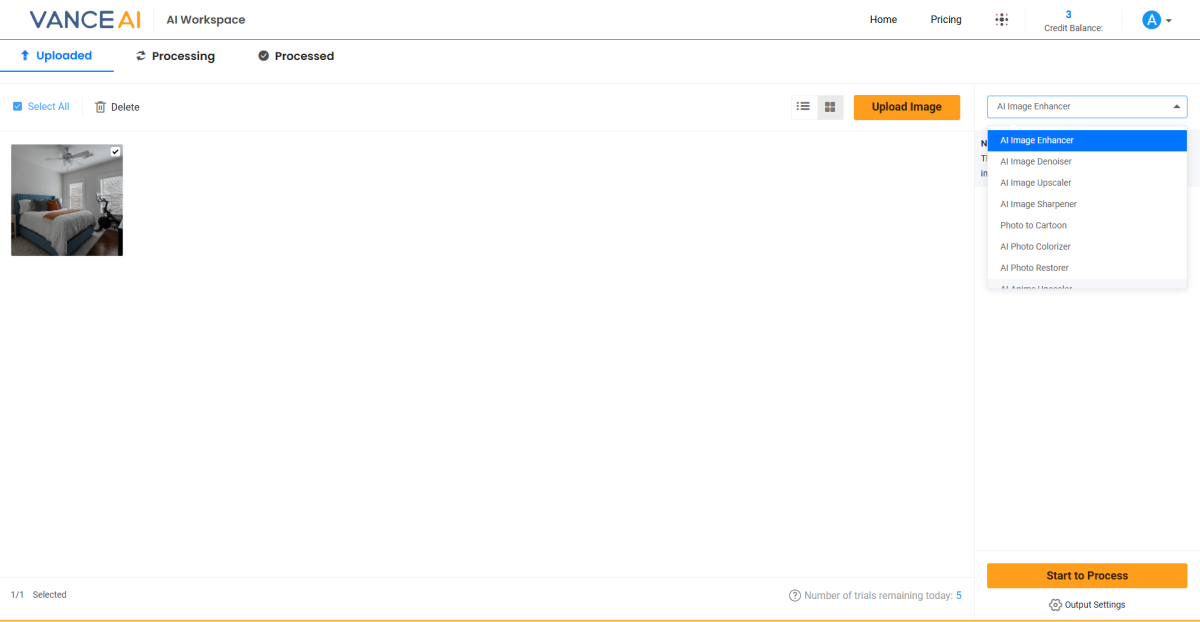Screen dimensions: 1200x622
Task: Uncheck the bedroom image checkbox
Action: point(115,152)
